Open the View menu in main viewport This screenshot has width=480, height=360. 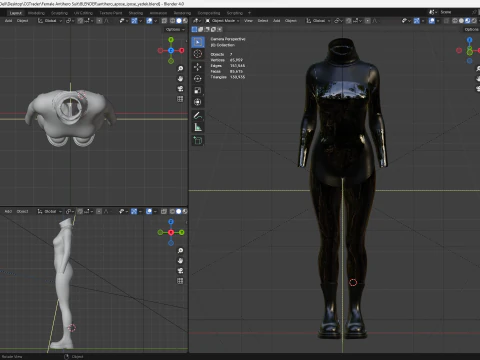[x=248, y=21]
